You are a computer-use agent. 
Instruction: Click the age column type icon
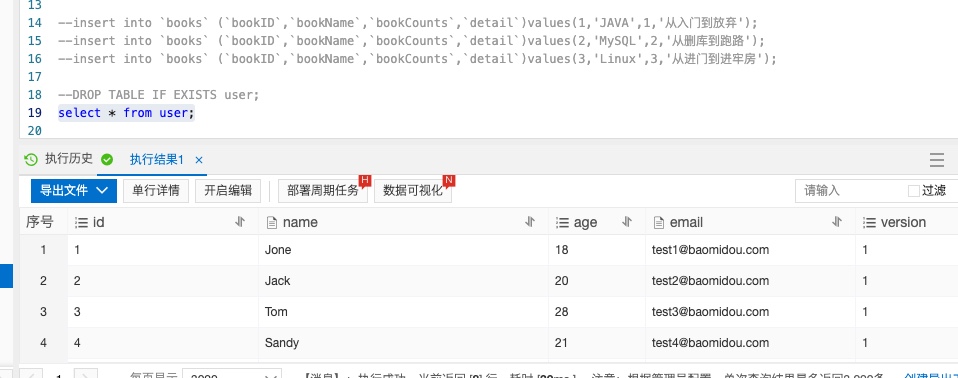tap(562, 223)
